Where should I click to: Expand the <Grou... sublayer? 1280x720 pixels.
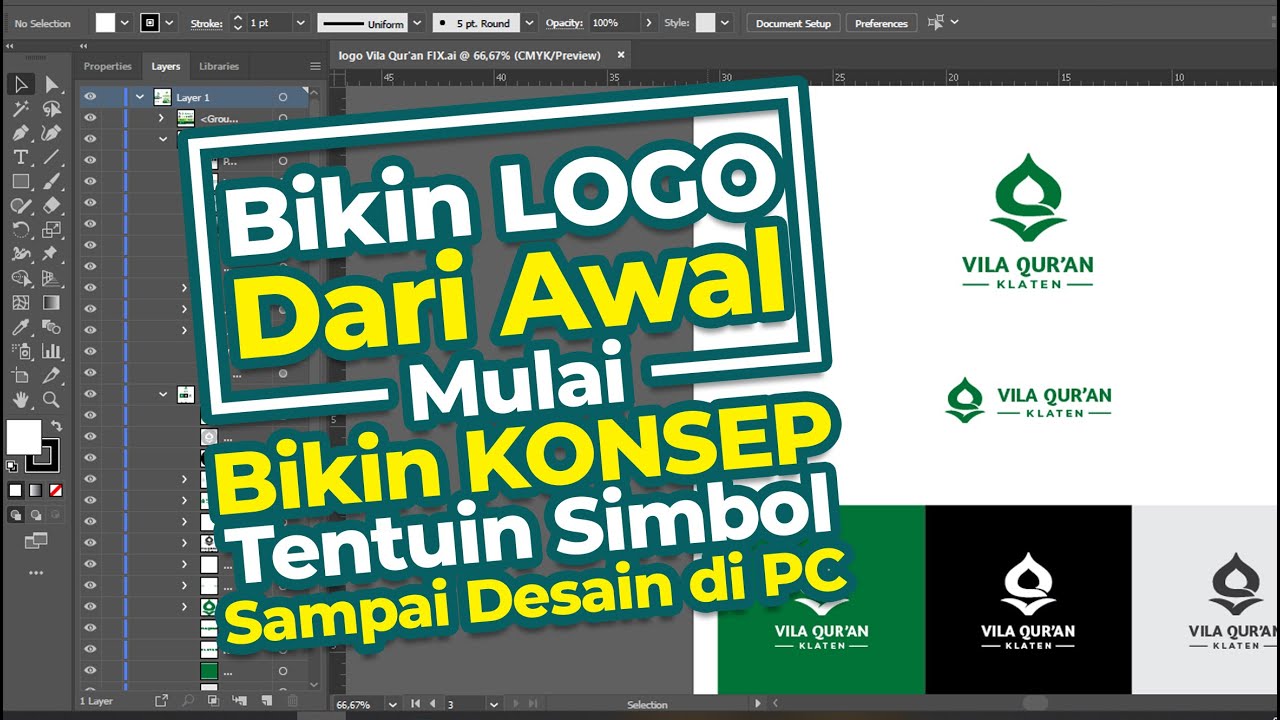(161, 118)
